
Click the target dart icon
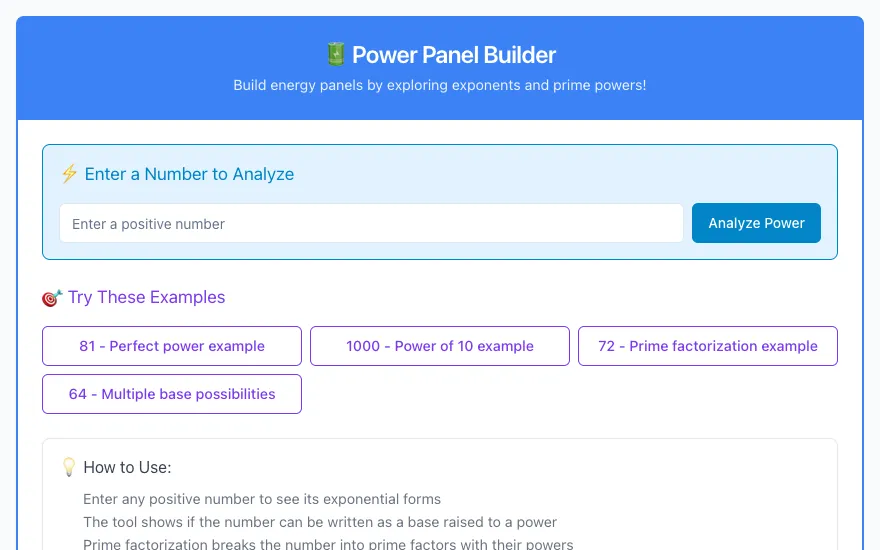tap(52, 297)
